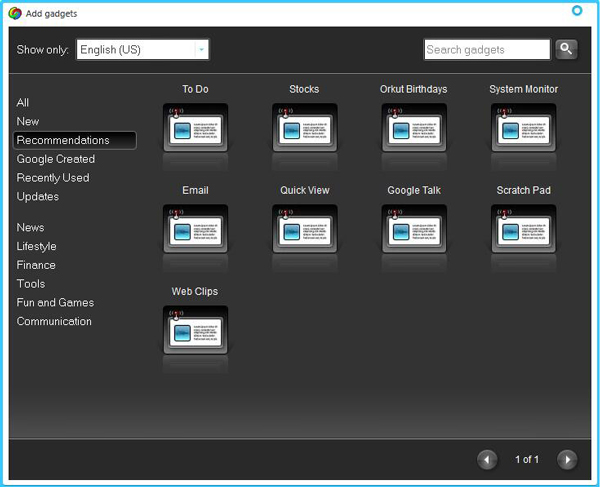Click the Web Clips title text
The width and height of the screenshot is (600, 487).
click(195, 291)
